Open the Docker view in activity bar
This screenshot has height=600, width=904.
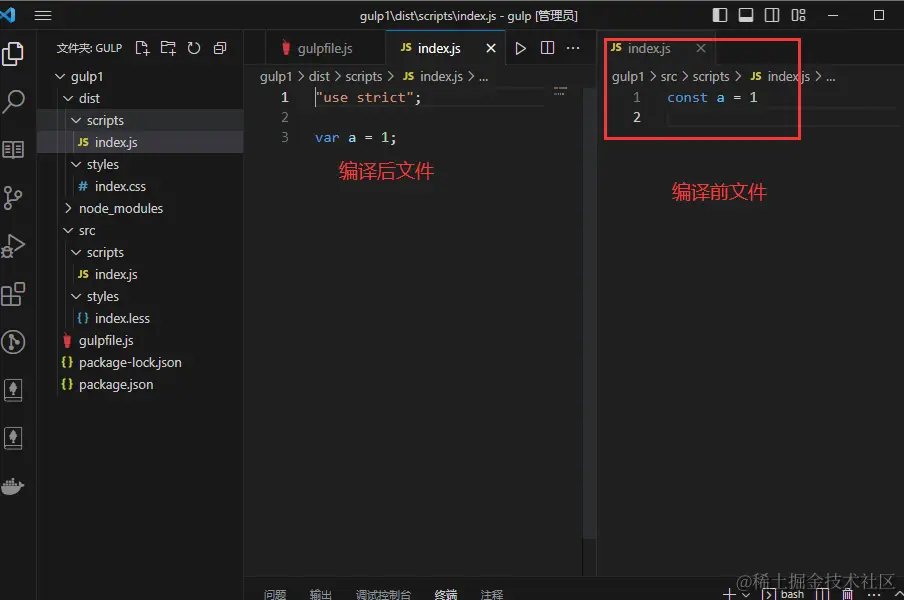tap(13, 486)
